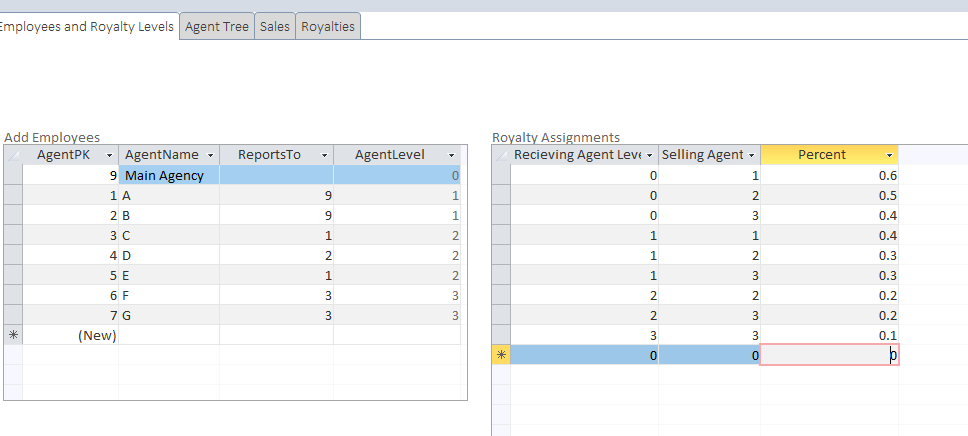This screenshot has width=968, height=436.
Task: Open the Percent column dropdown arrow
Action: (x=889, y=155)
